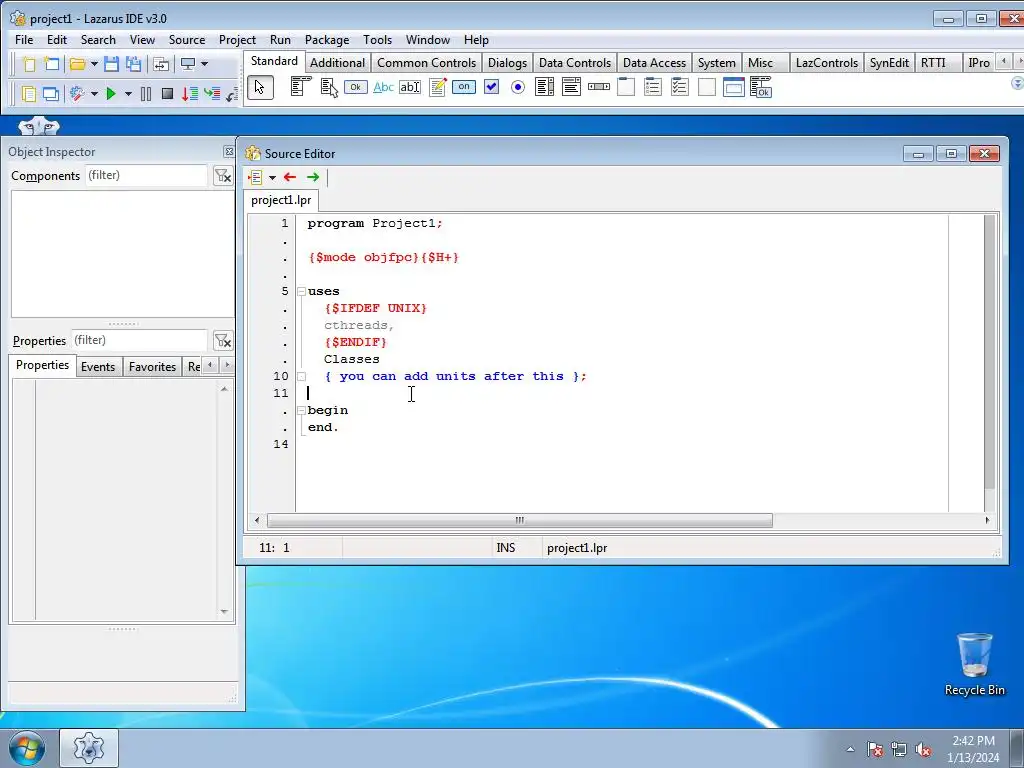Viewport: 1024px width, 768px height.
Task: Open the Tools menu
Action: (x=377, y=40)
